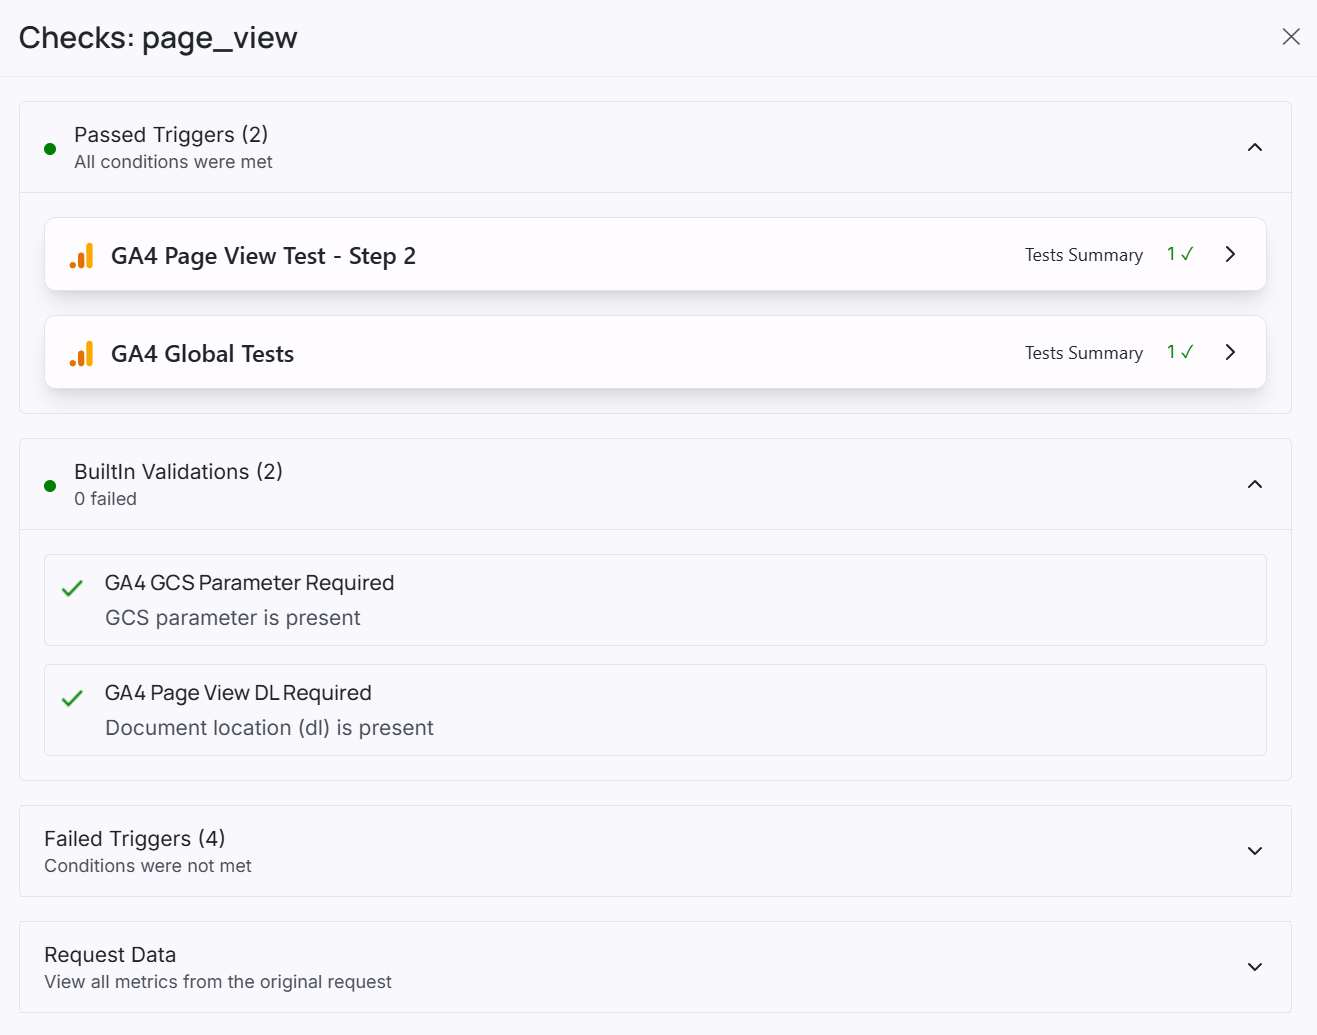Open GA4 Global Tests details arrow
Image resolution: width=1317 pixels, height=1035 pixels.
pos(1230,352)
